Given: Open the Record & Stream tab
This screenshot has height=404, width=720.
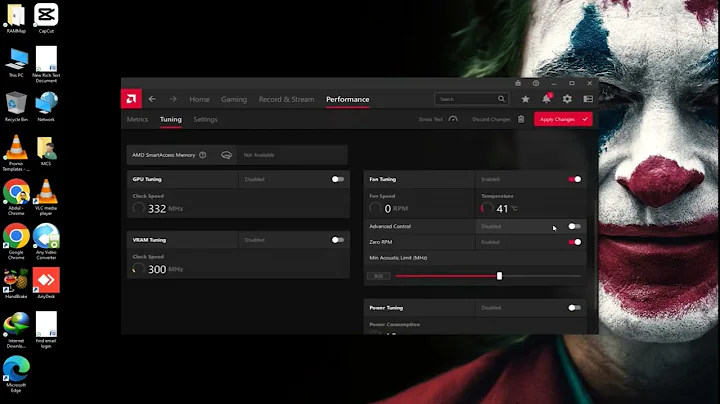Looking at the screenshot, I should coord(287,99).
